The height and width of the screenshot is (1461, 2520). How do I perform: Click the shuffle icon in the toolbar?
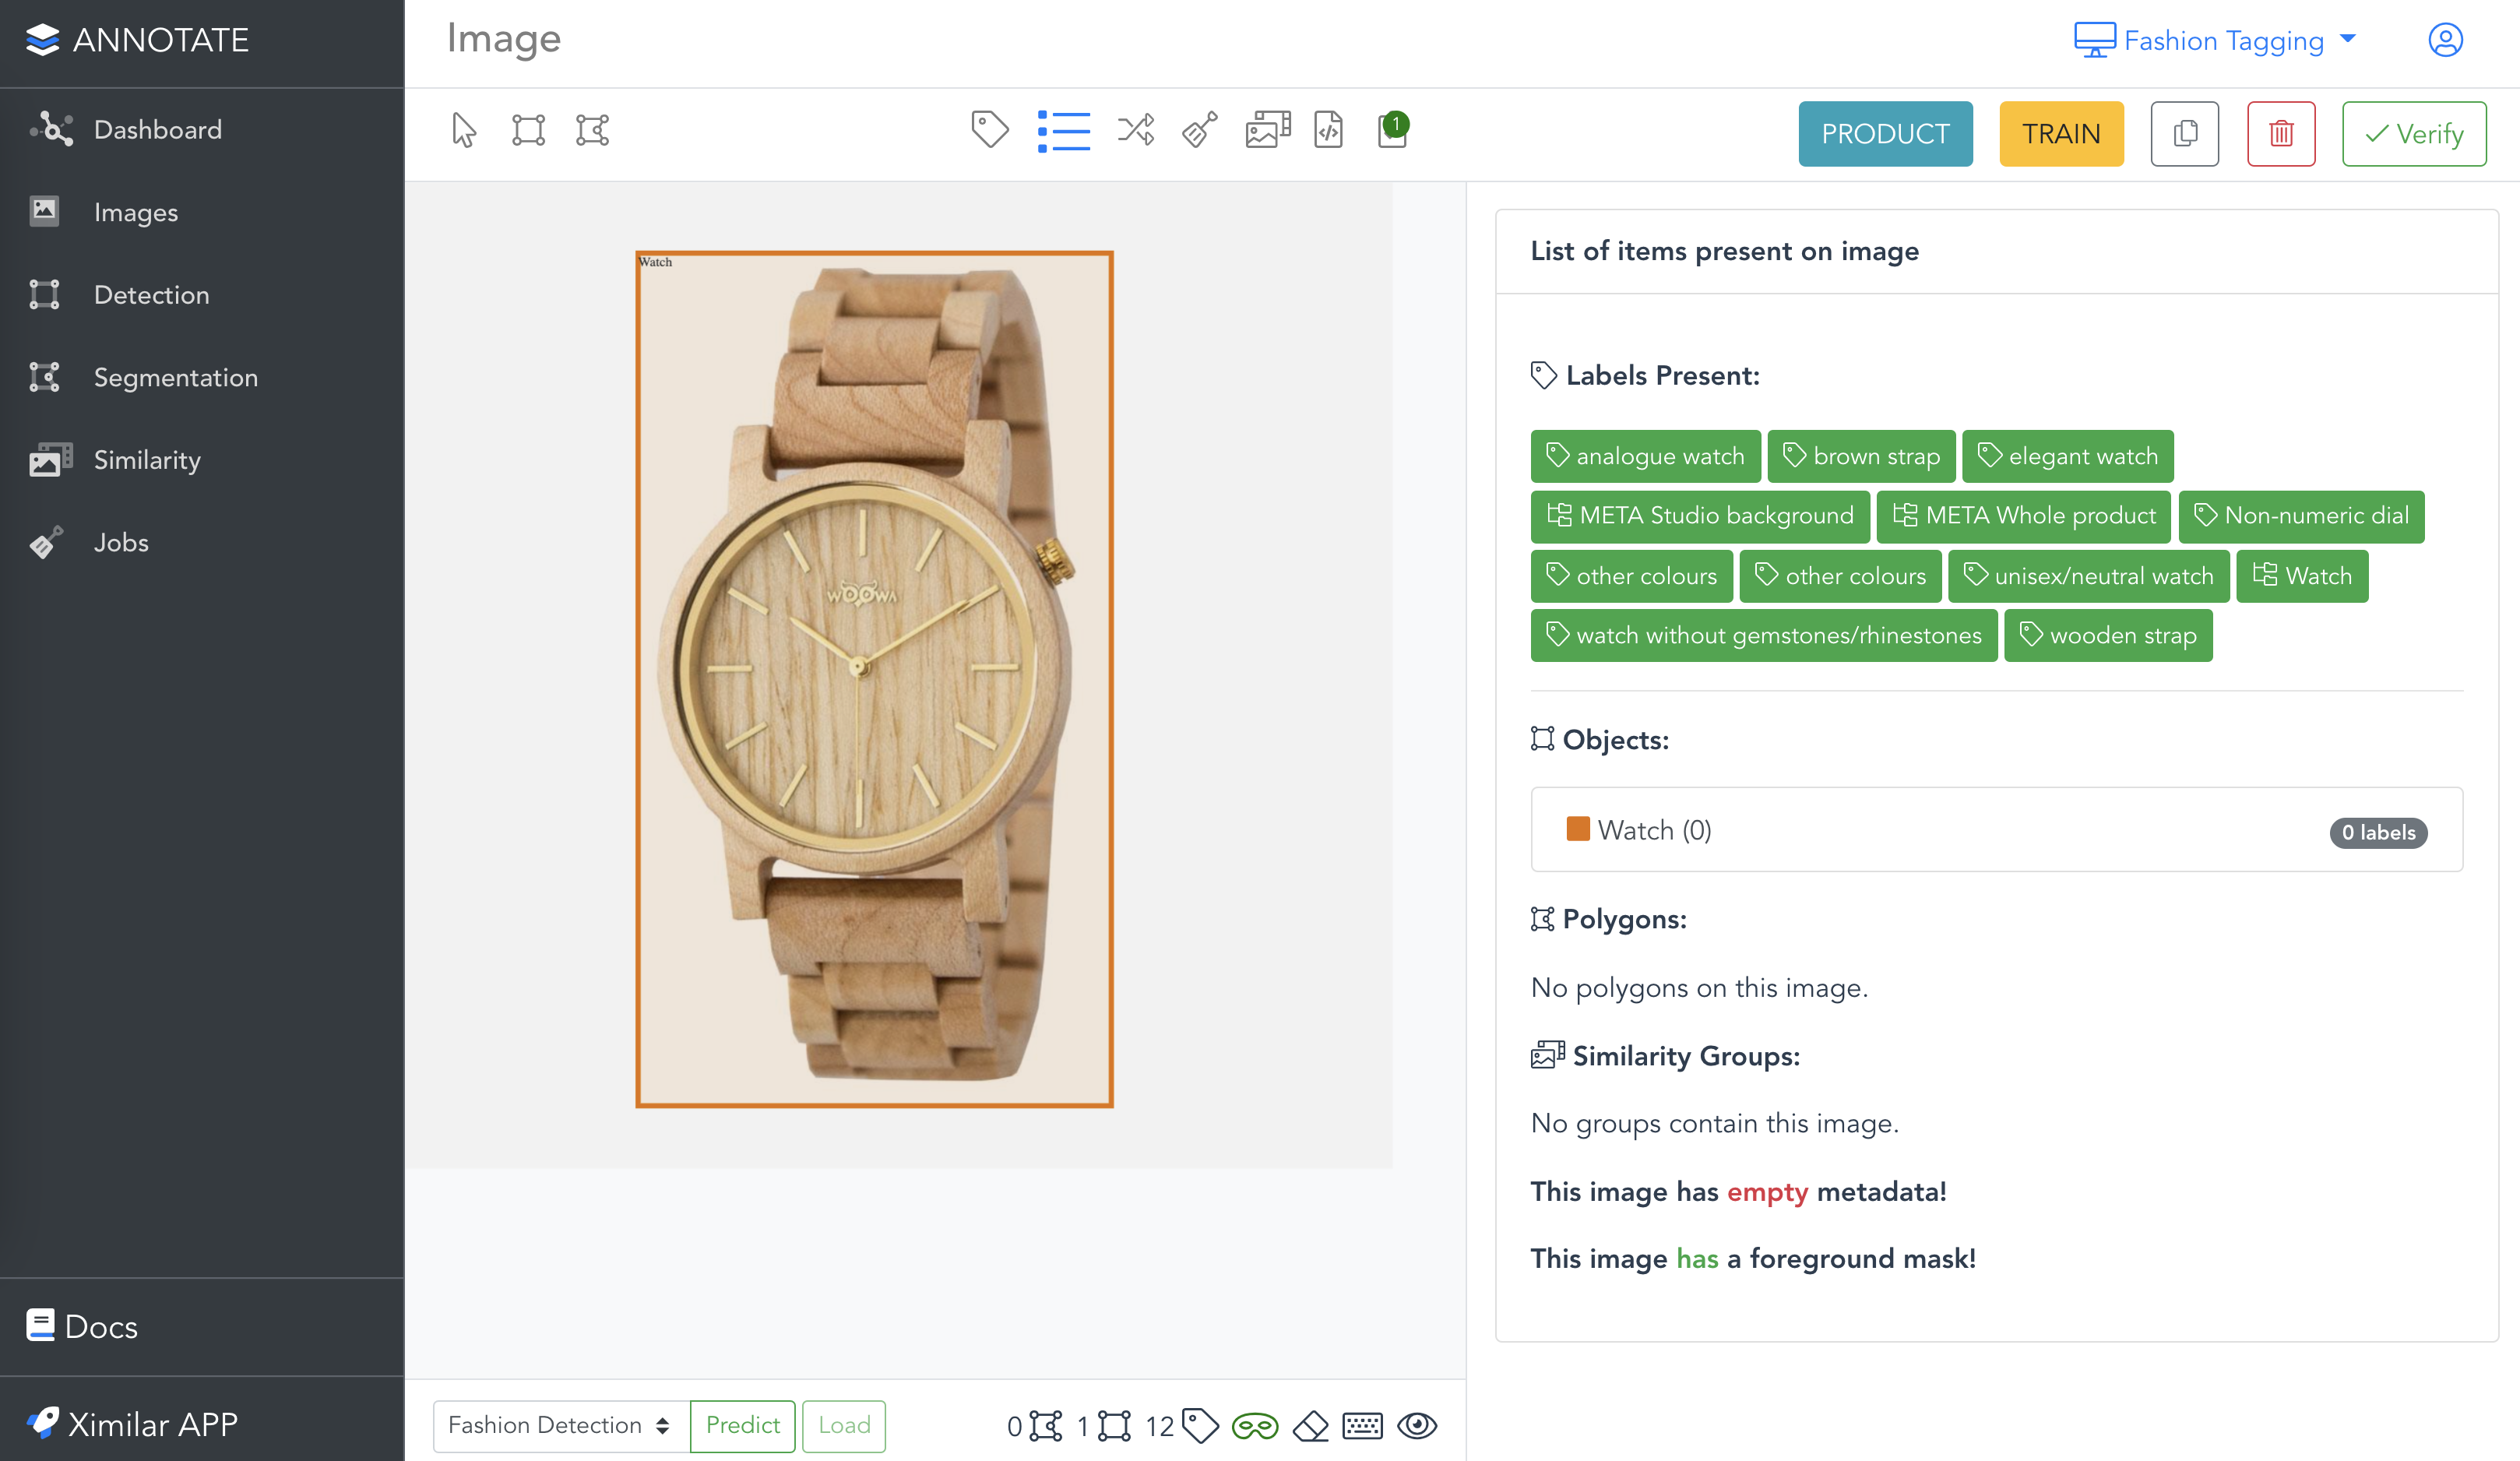pos(1135,129)
